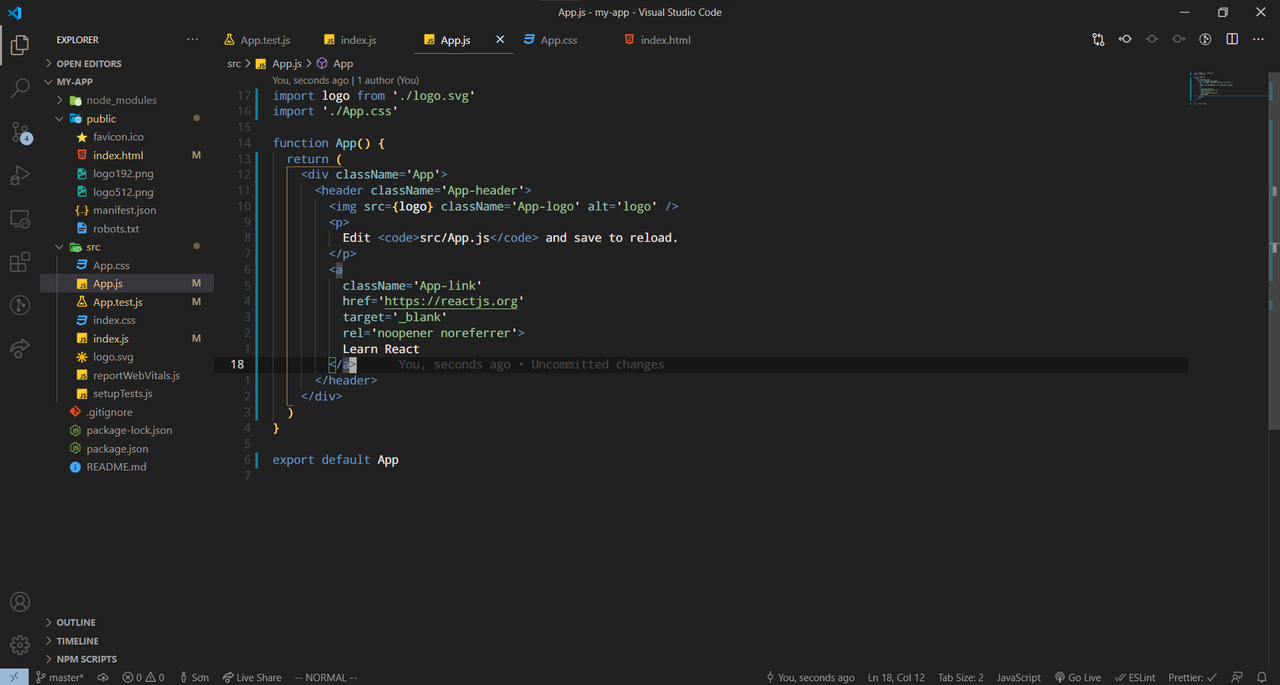Open the notifications bell

(1262, 677)
